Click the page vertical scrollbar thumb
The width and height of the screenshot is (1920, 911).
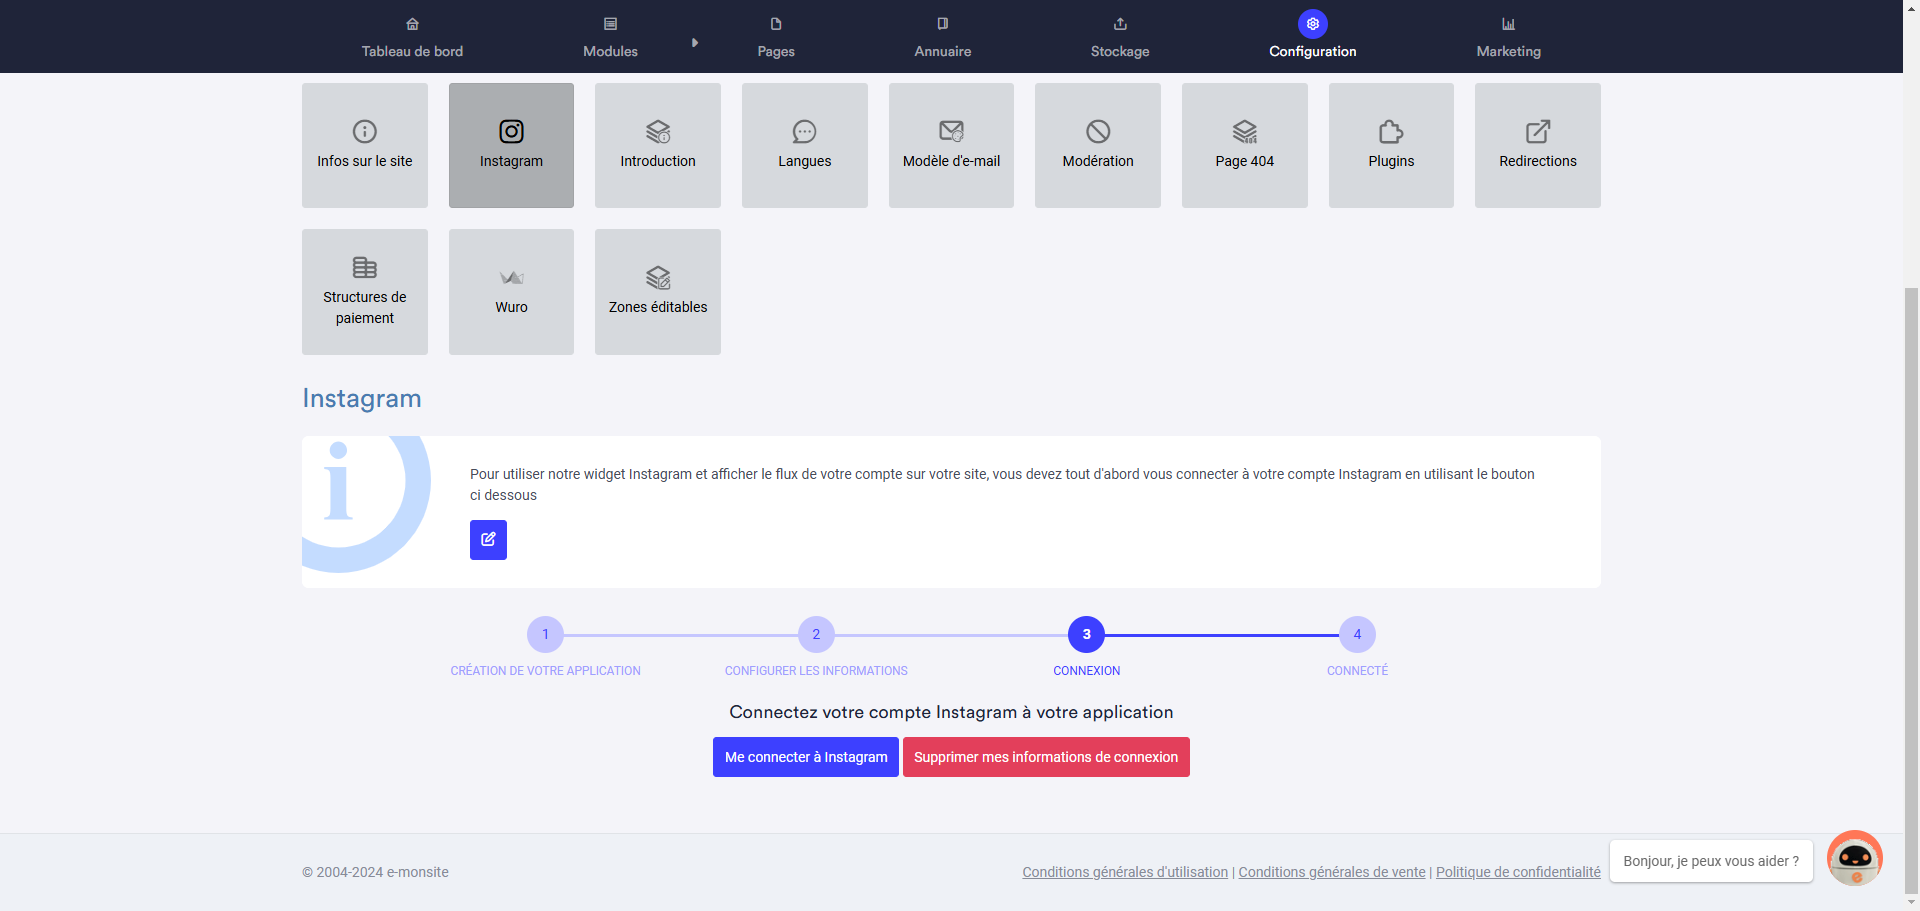[x=1911, y=590]
